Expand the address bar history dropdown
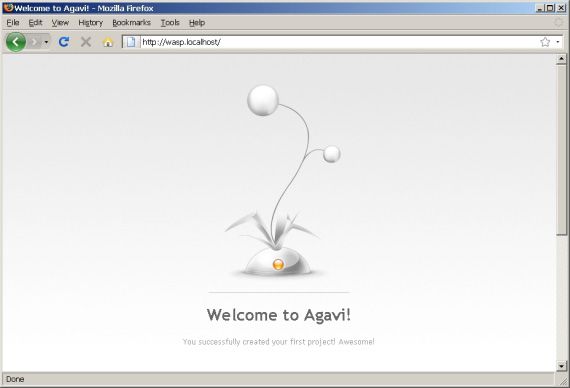 [558, 42]
